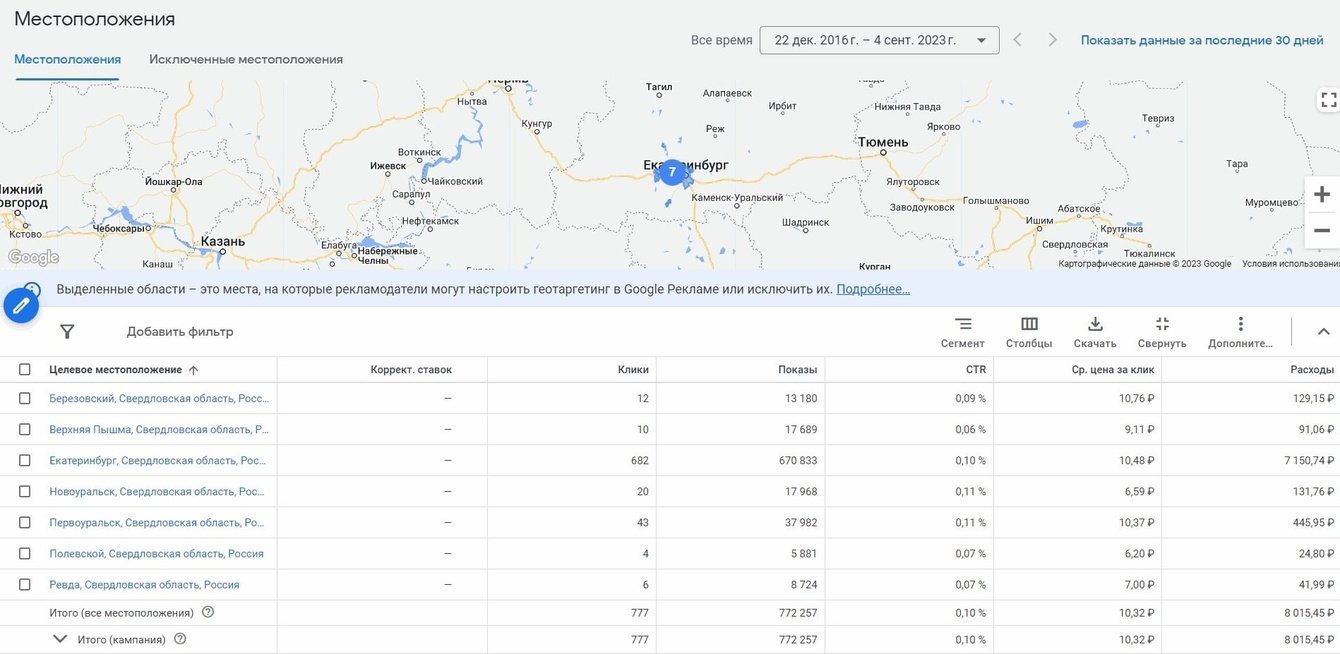This screenshot has height=654, width=1340.
Task: Download the table via Скачать icon
Action: 1095,325
